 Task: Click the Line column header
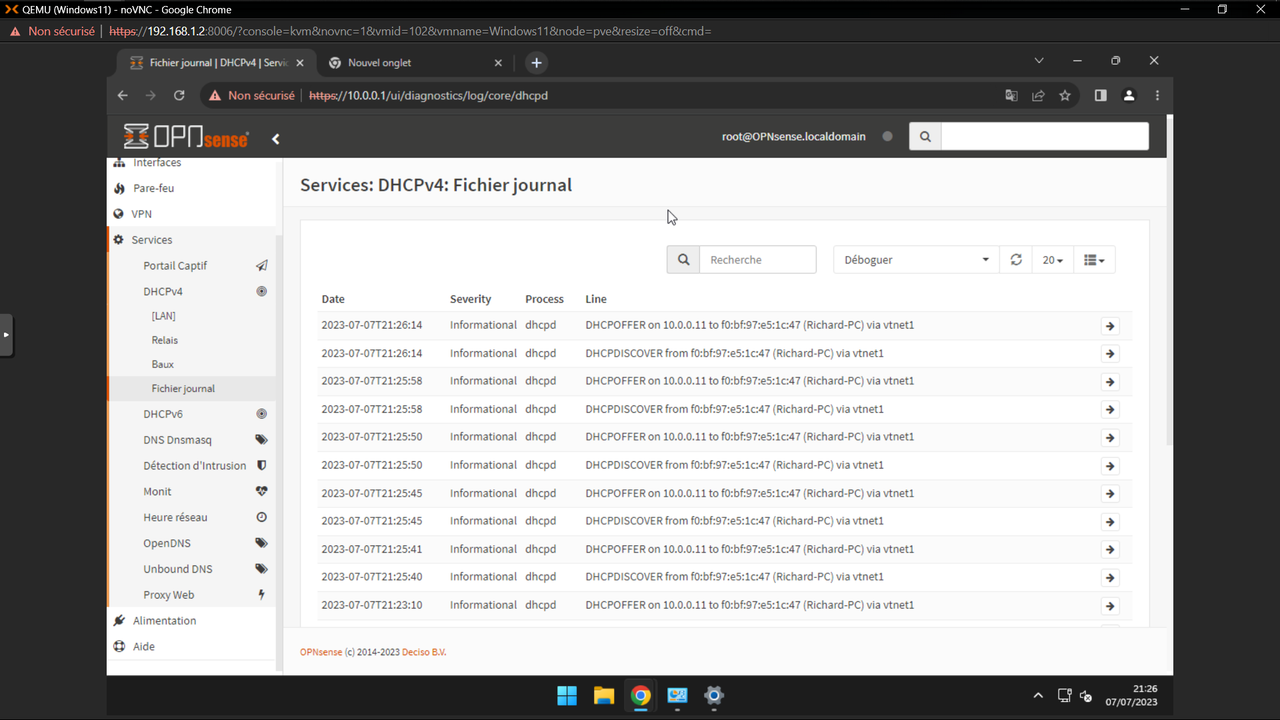tap(596, 299)
